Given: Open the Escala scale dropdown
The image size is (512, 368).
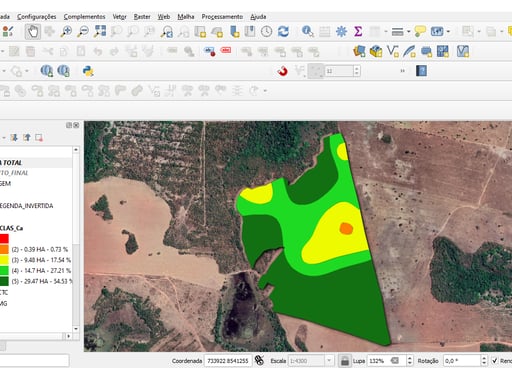Looking at the screenshot, I should click(329, 361).
